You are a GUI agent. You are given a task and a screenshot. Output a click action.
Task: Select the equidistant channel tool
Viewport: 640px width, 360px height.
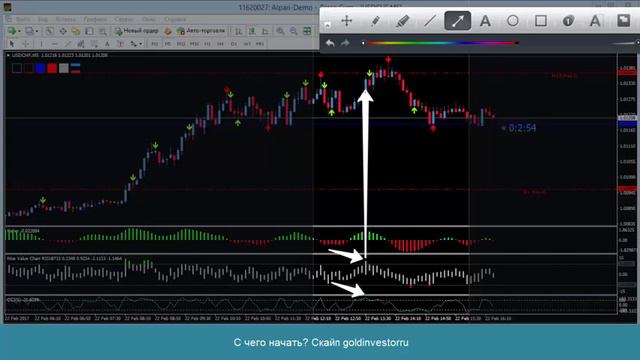(81, 44)
